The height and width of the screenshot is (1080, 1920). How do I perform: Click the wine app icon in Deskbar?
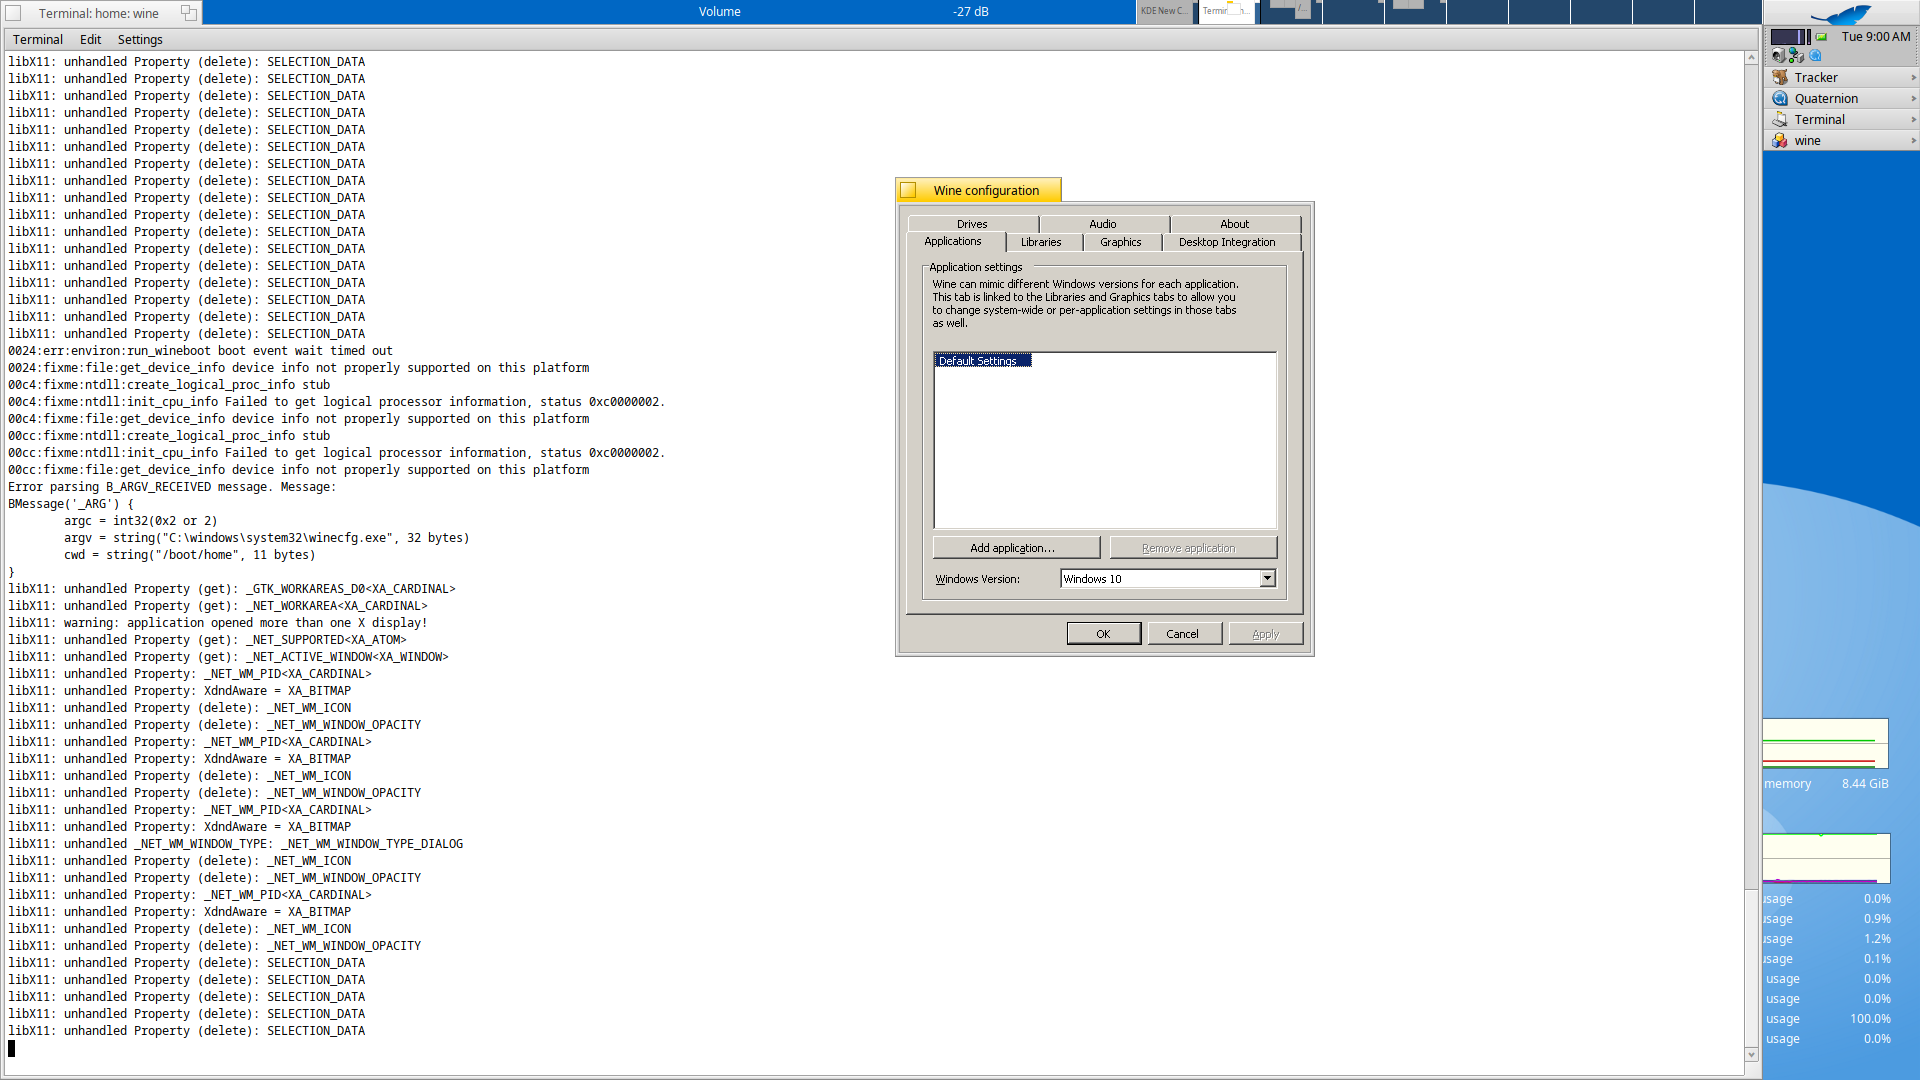1780,140
